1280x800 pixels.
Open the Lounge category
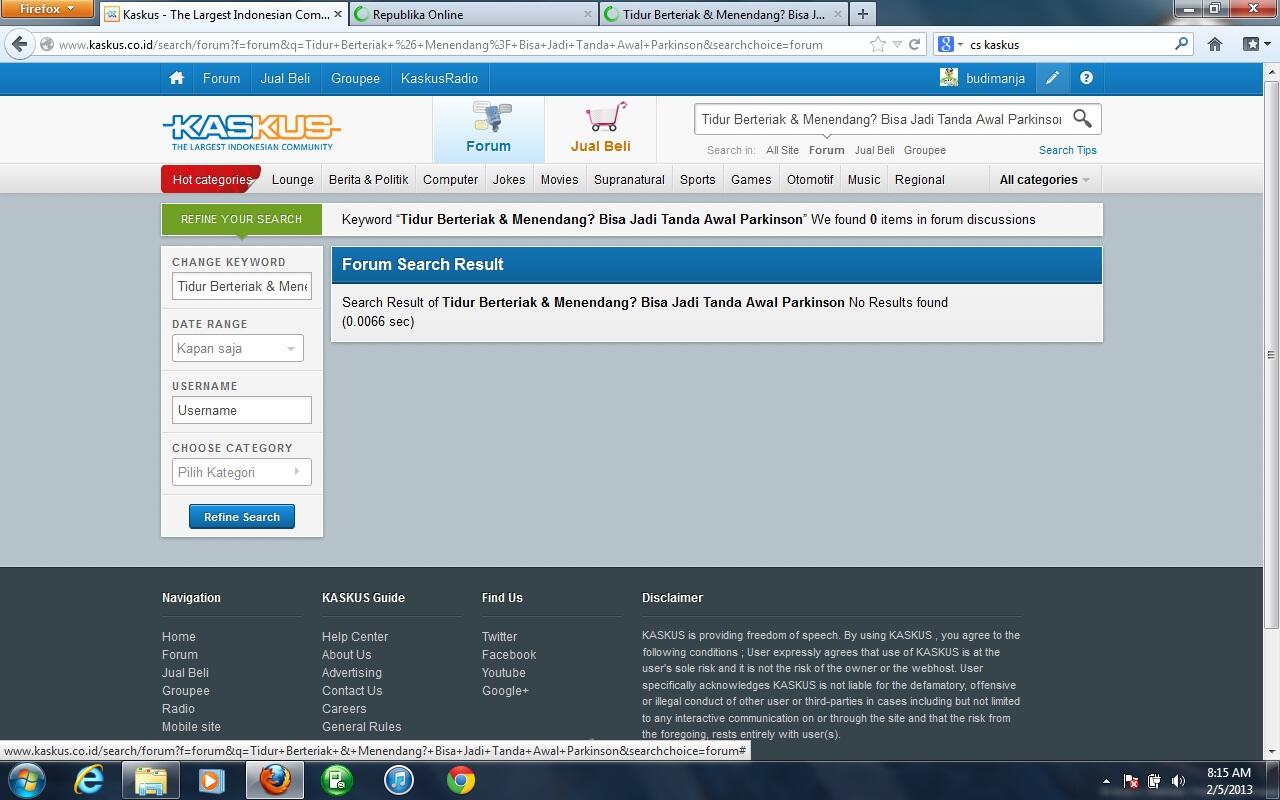[x=293, y=180]
